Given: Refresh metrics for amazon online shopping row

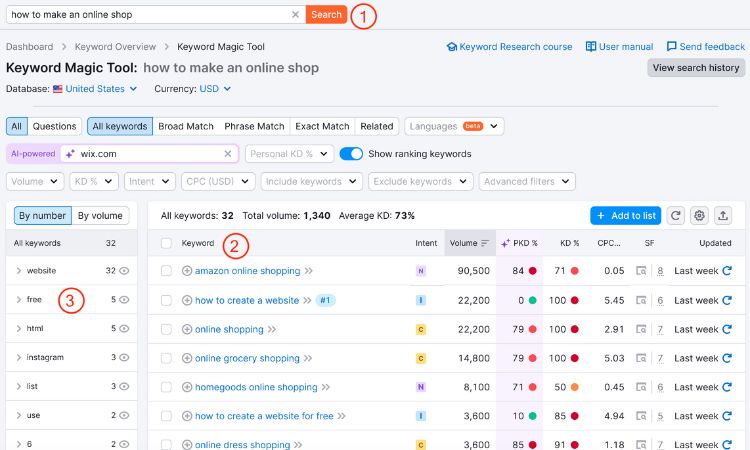Looking at the screenshot, I should tap(727, 271).
